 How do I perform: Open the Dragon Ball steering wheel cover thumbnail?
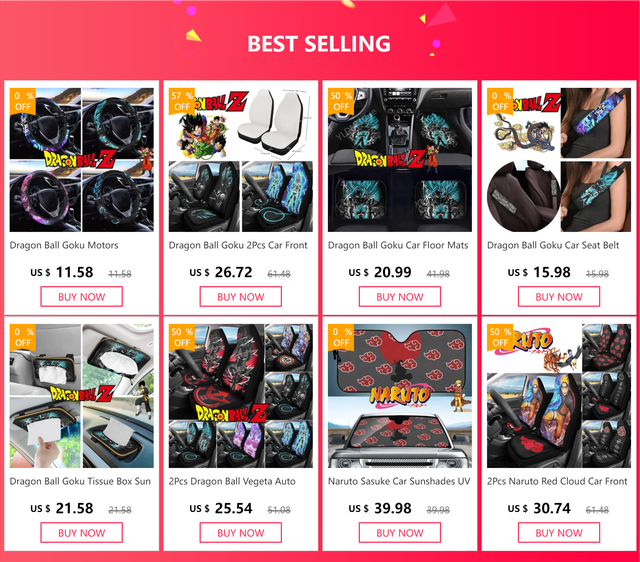point(82,160)
